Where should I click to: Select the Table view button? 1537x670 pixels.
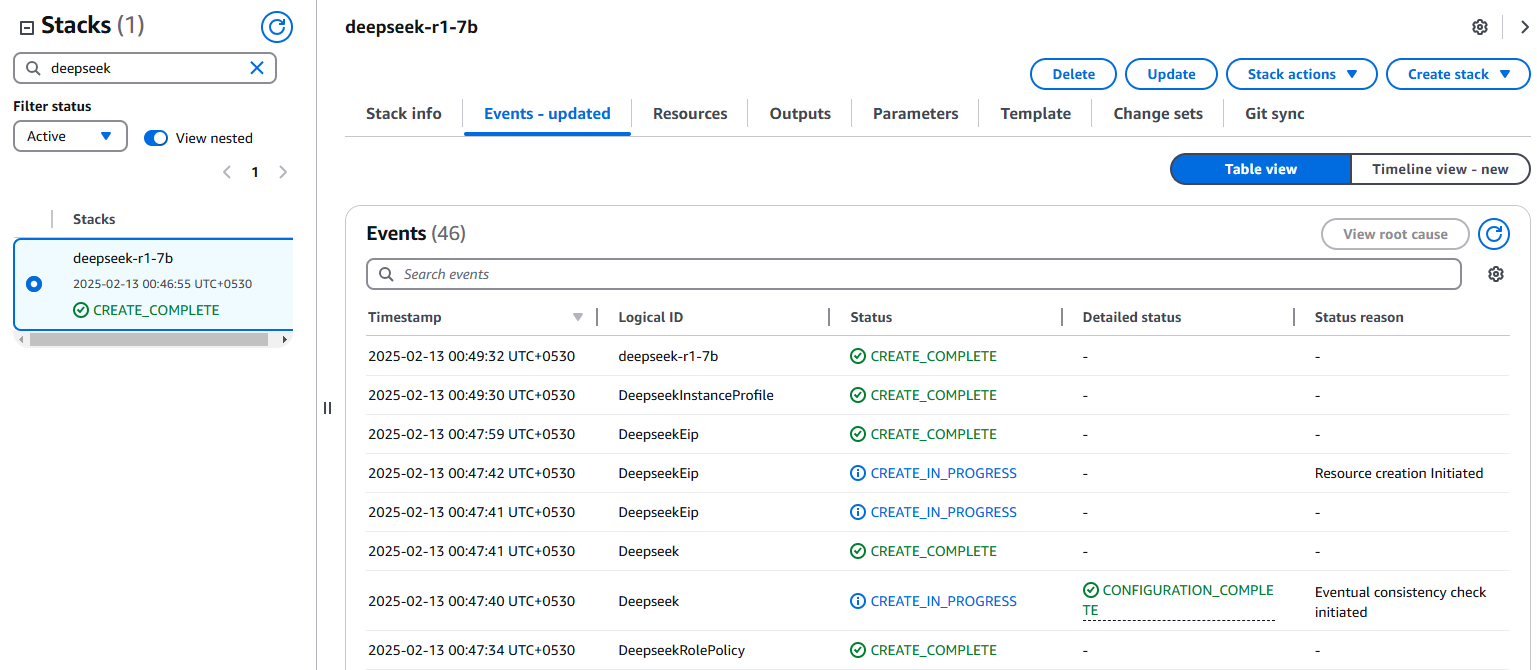pos(1260,169)
